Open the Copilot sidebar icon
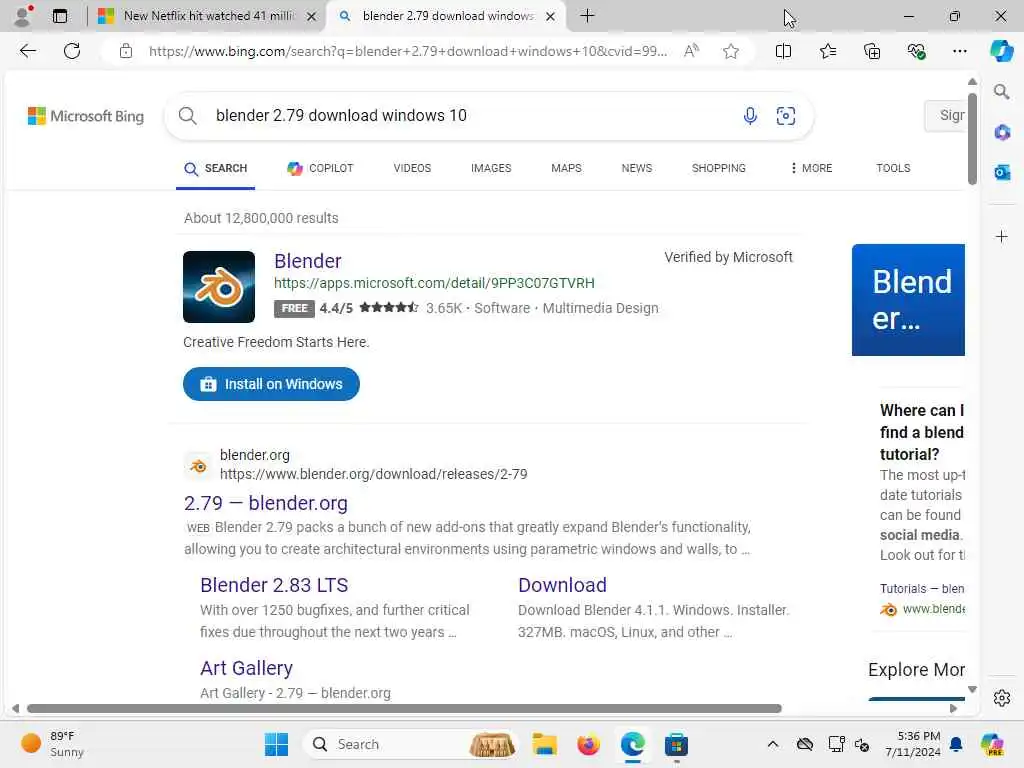This screenshot has width=1024, height=768. click(x=1001, y=51)
